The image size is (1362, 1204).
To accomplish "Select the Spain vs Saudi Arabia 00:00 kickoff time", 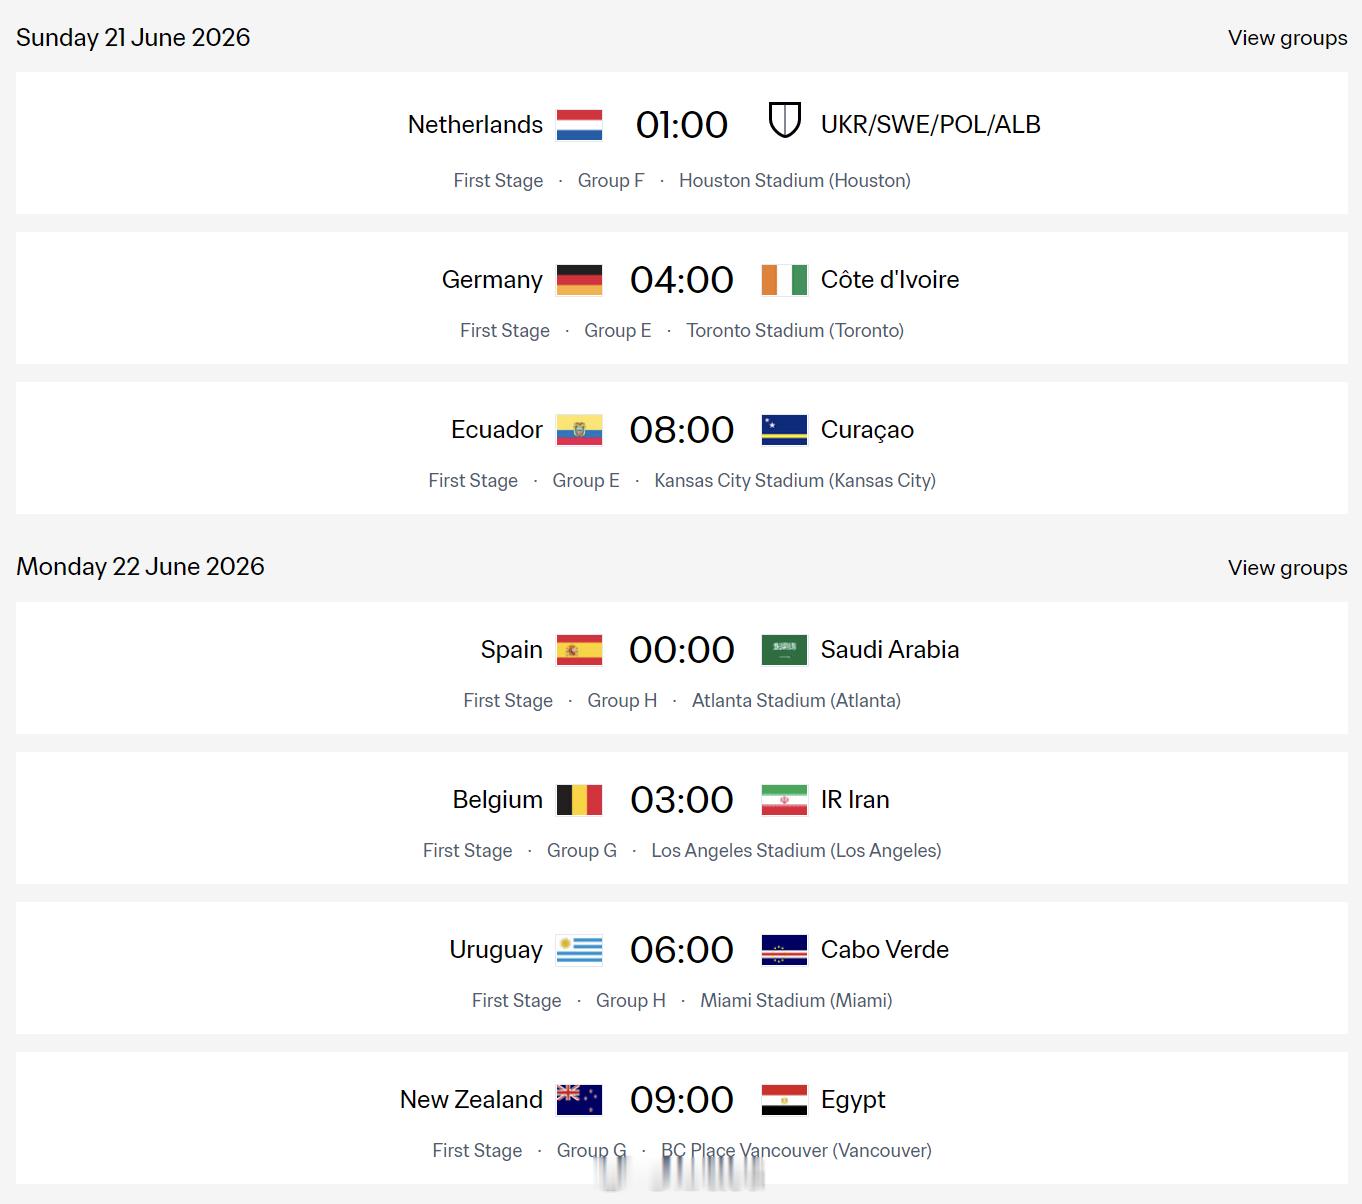I will coord(682,650).
